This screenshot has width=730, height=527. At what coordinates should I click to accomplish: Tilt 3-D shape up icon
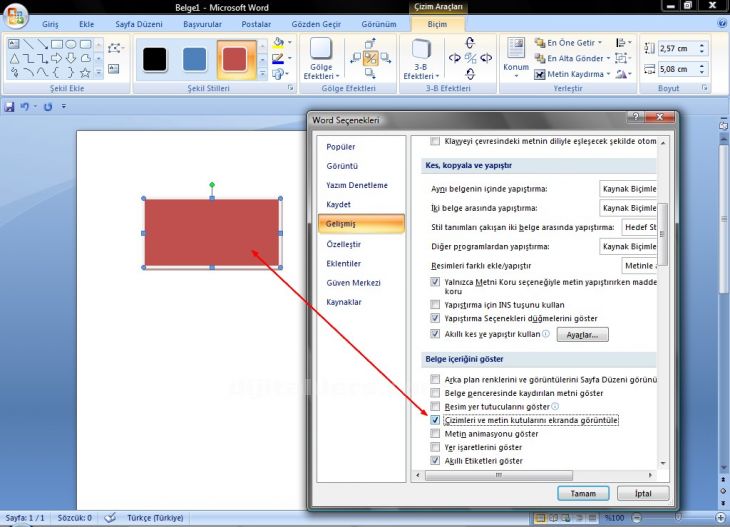(x=470, y=43)
